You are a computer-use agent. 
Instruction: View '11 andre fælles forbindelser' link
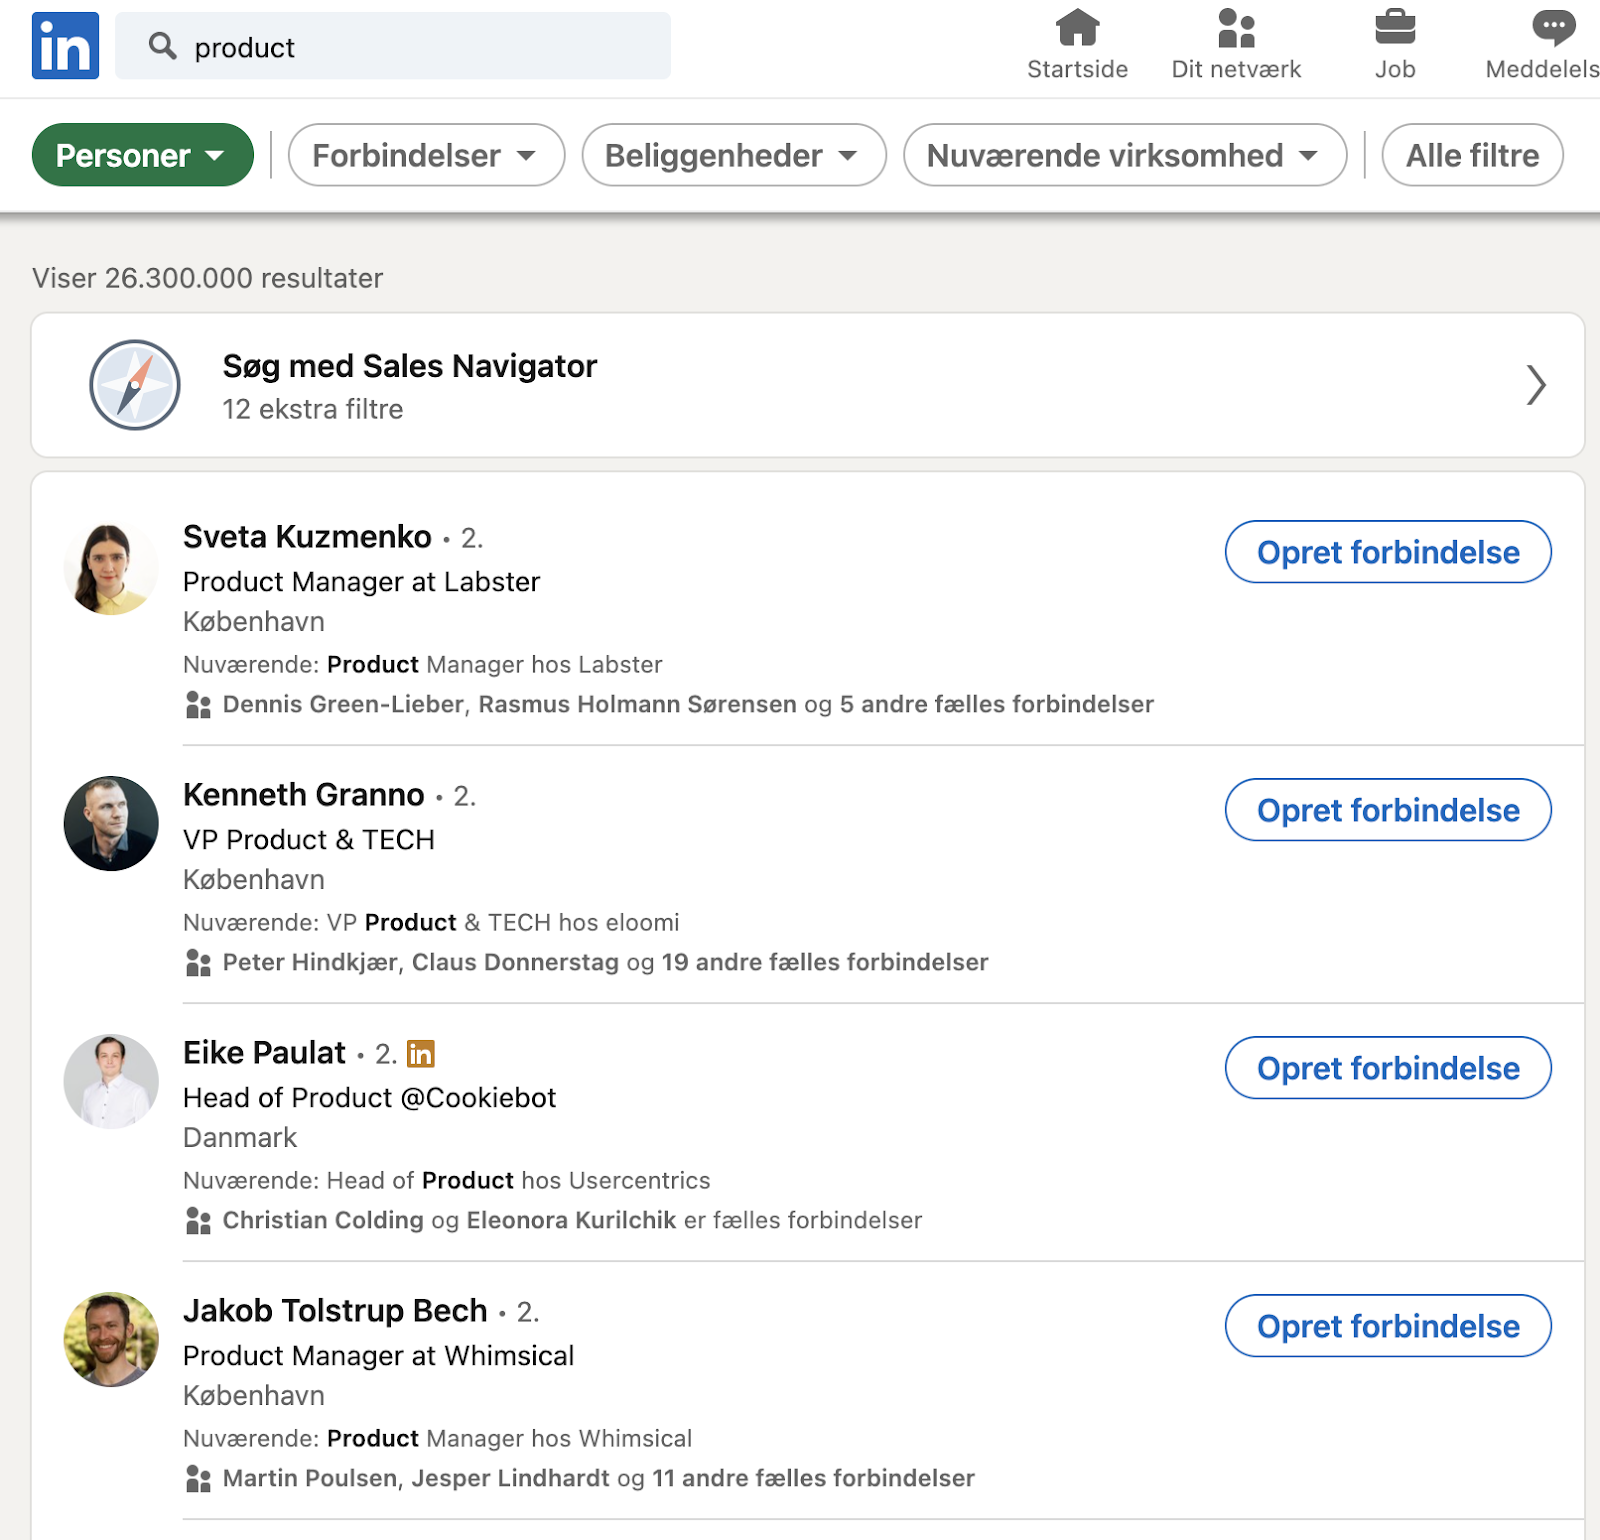coord(813,1479)
